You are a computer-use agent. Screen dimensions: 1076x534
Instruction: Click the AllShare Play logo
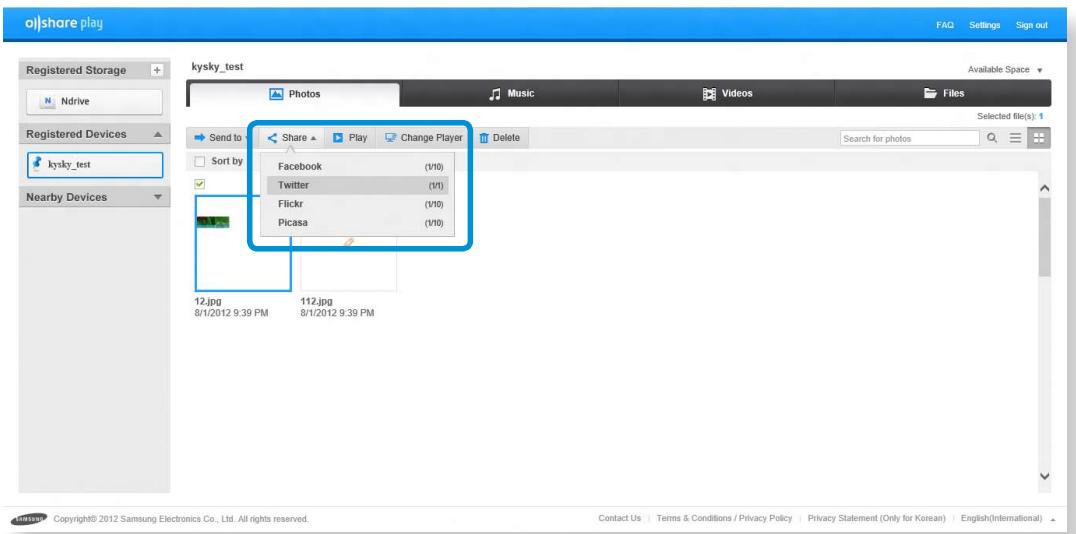click(x=64, y=24)
